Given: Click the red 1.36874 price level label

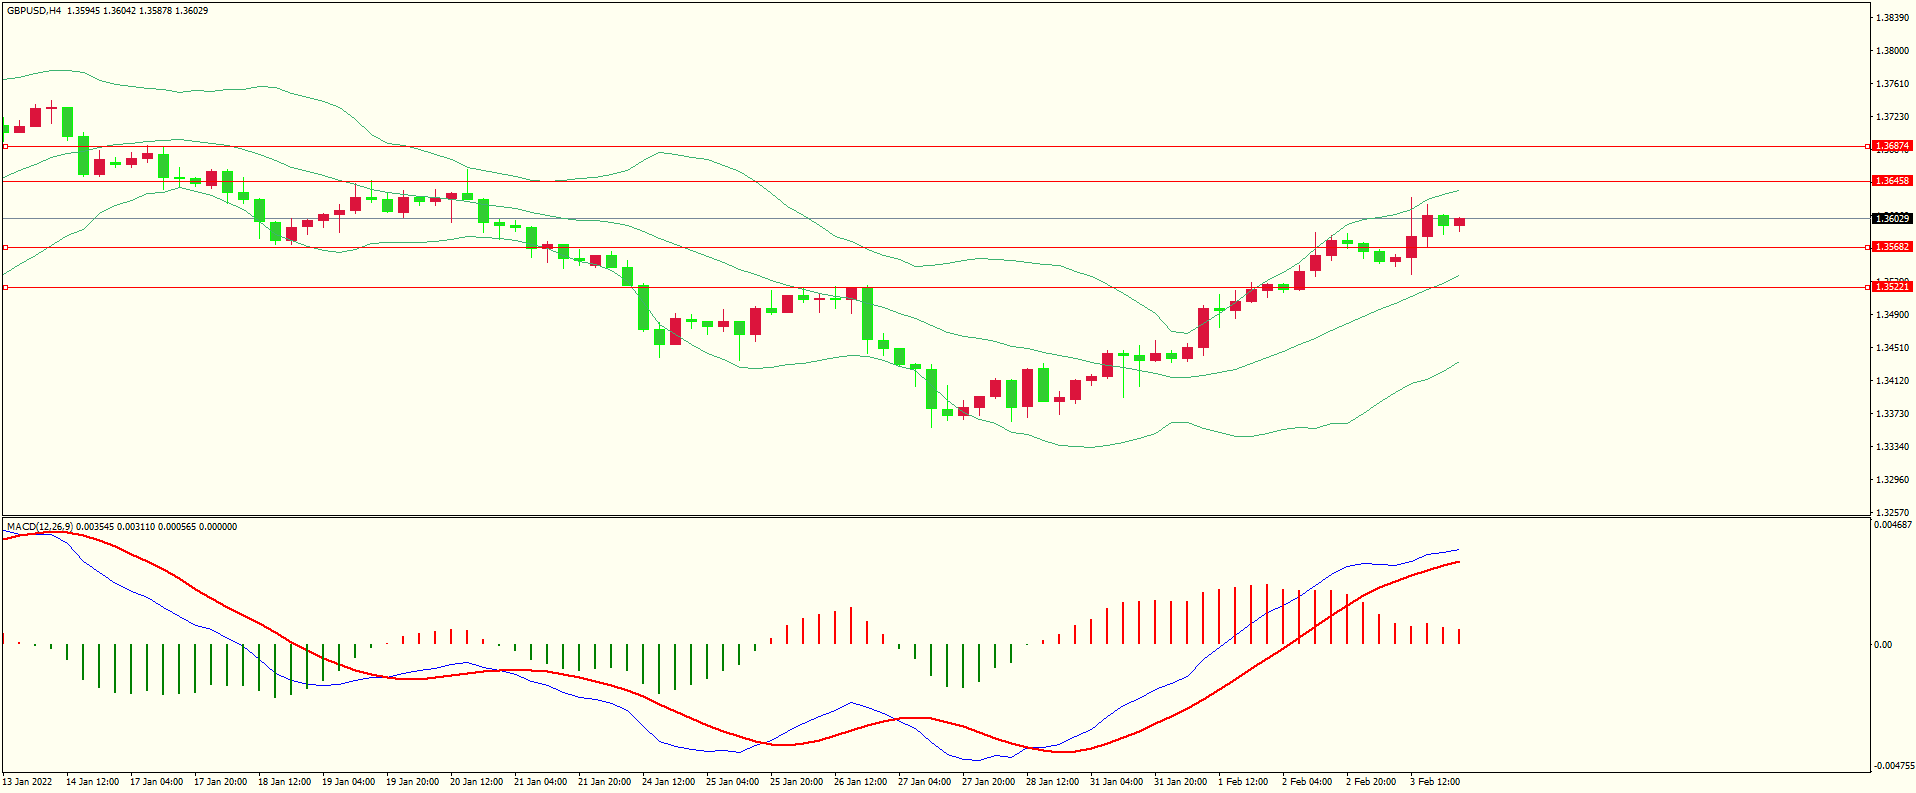Looking at the screenshot, I should coord(1891,146).
